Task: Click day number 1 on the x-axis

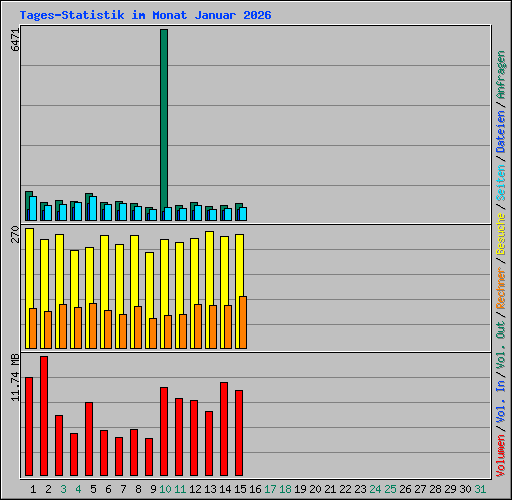Action: coord(33,489)
